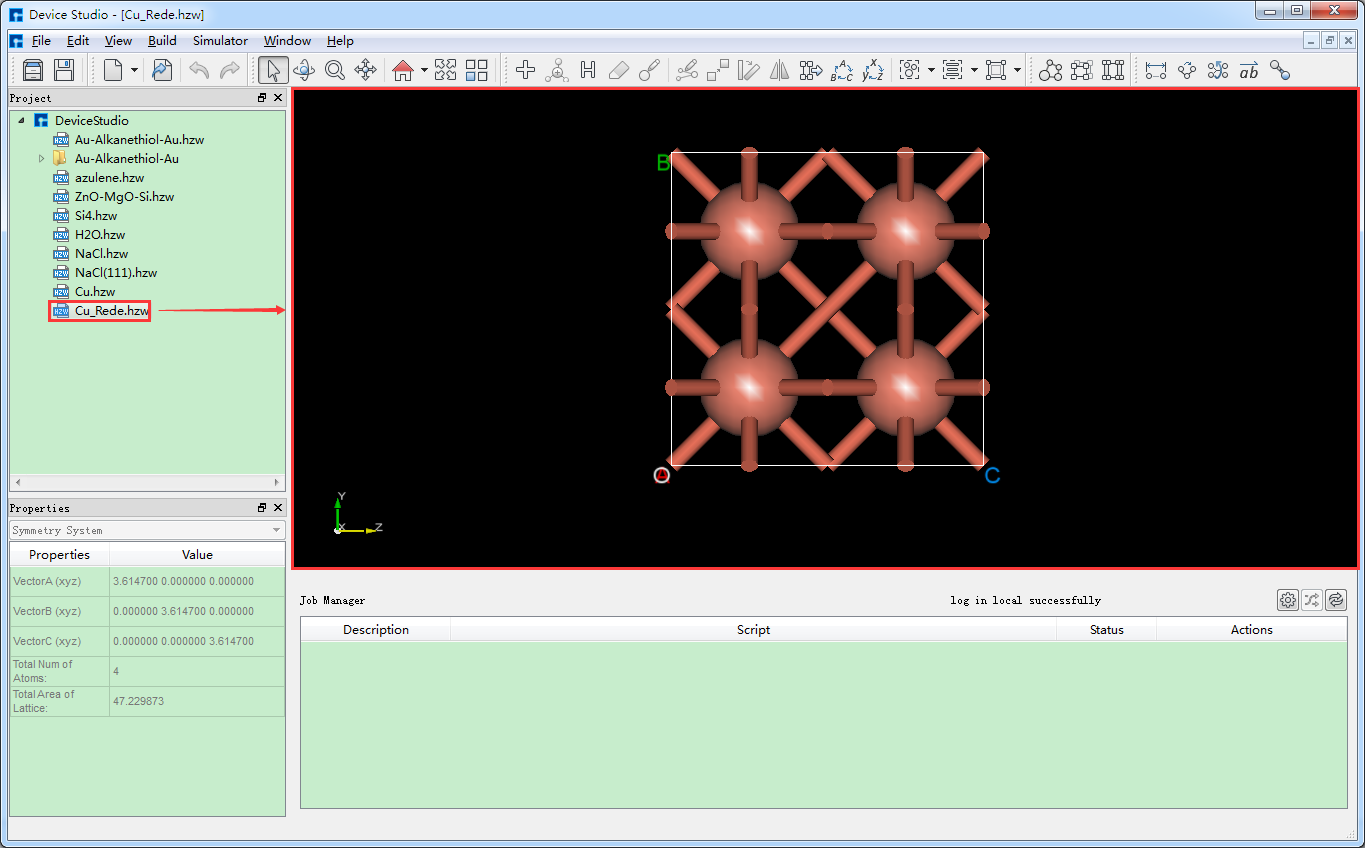Select the zoom tool
Screen dimensions: 1365x848
[x=335, y=70]
